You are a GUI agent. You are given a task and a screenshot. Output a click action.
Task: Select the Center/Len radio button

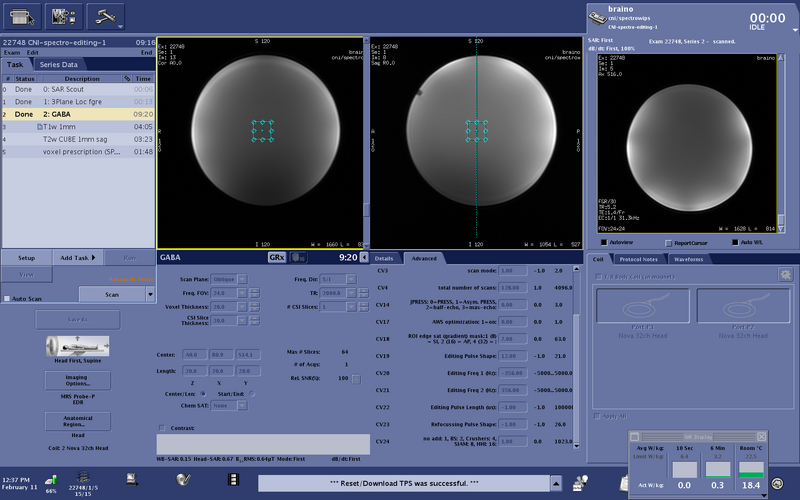(x=203, y=394)
